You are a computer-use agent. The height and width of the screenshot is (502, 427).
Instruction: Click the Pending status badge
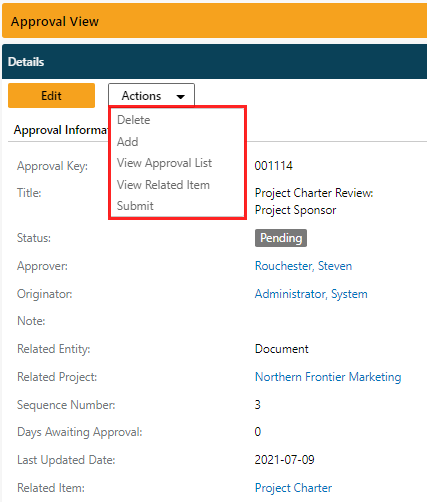point(281,238)
